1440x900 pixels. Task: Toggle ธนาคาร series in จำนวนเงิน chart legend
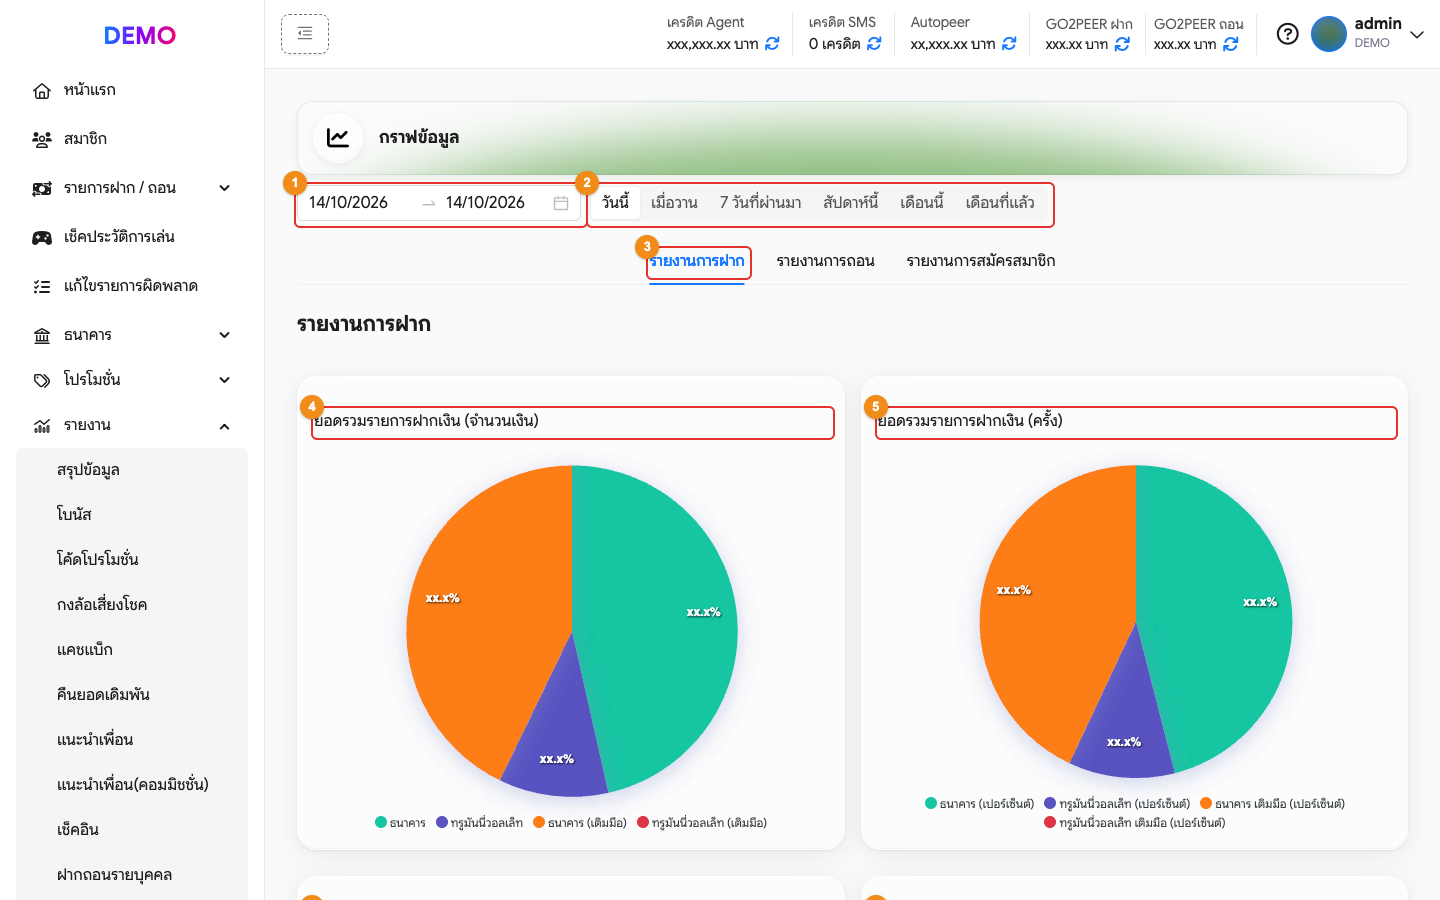pyautogui.click(x=400, y=823)
